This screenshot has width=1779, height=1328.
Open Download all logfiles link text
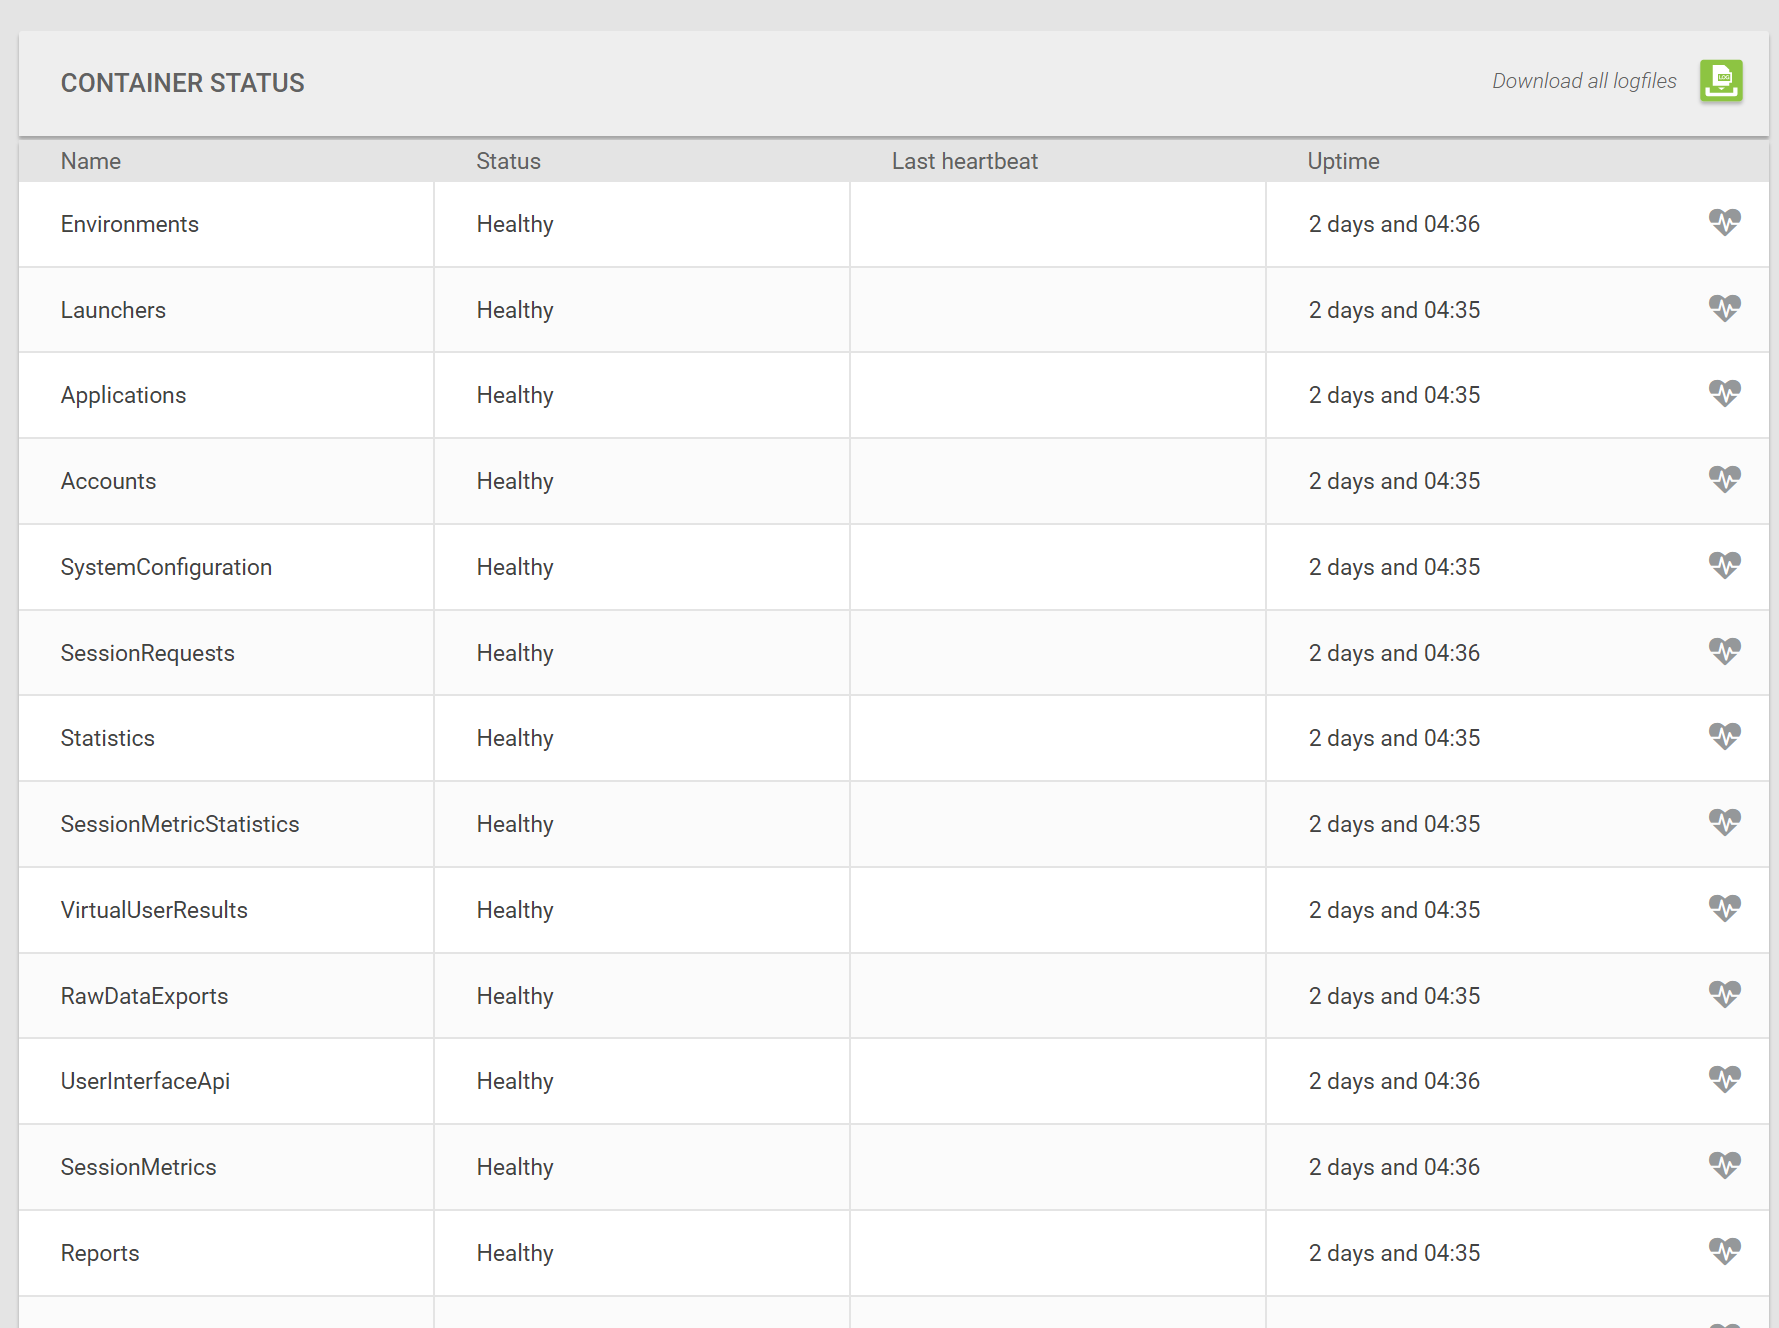[x=1584, y=81]
